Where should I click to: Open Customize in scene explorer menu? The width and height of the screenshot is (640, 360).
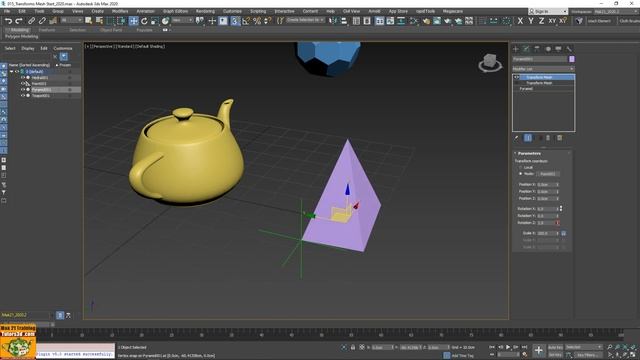click(x=62, y=49)
